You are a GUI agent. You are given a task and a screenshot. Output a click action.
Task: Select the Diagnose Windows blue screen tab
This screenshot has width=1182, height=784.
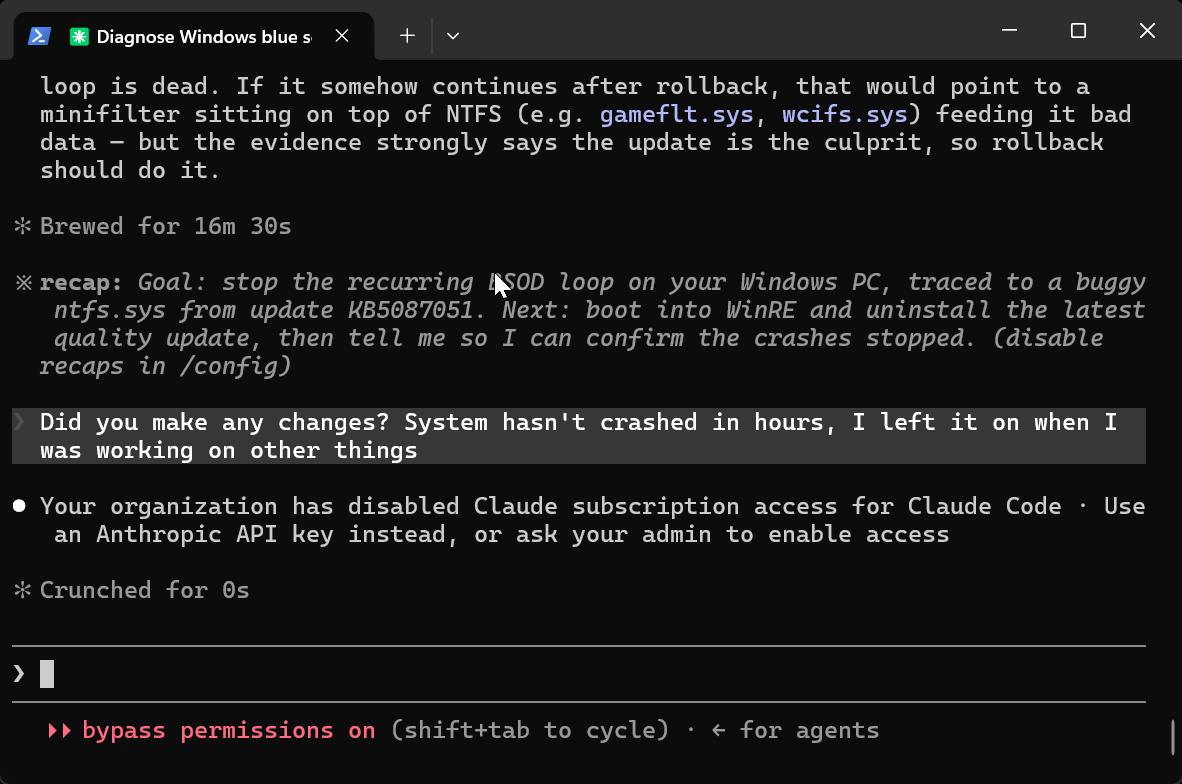click(x=194, y=36)
